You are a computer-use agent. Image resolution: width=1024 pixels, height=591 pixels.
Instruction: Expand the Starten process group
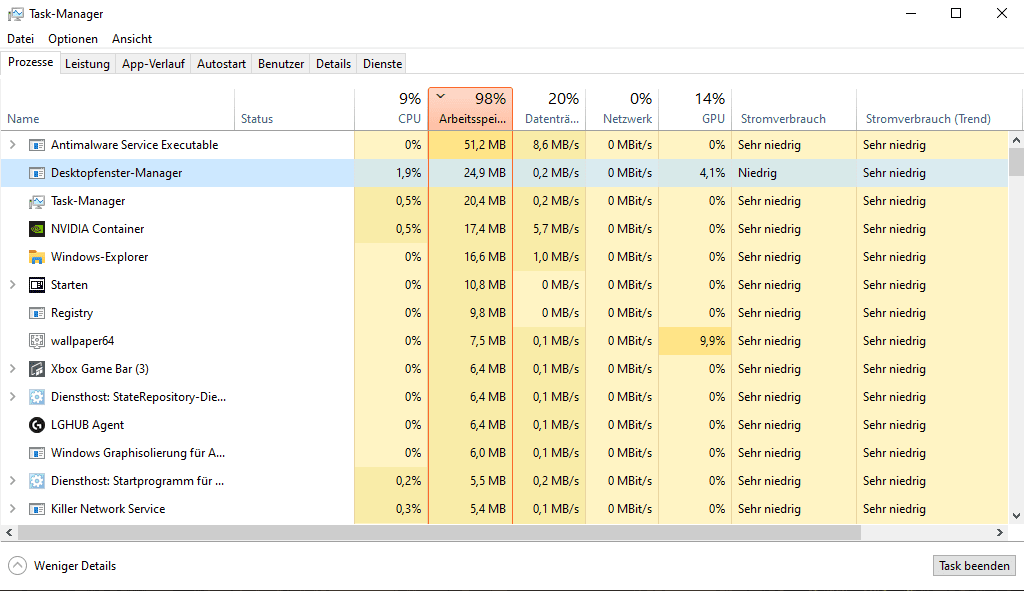click(12, 285)
